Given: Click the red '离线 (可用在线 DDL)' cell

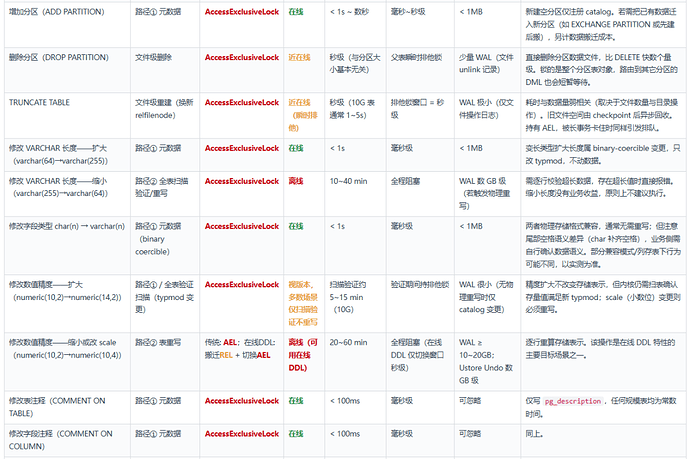Looking at the screenshot, I should [304, 362].
